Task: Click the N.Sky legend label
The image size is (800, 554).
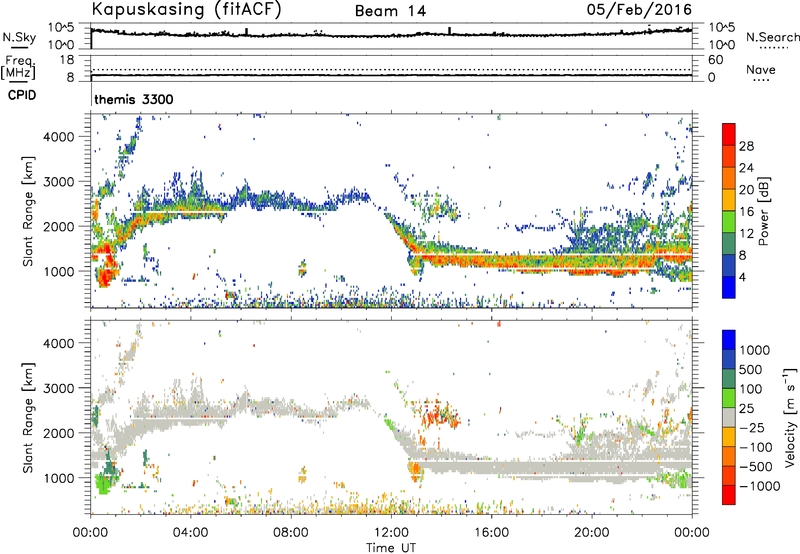Action: click(19, 37)
